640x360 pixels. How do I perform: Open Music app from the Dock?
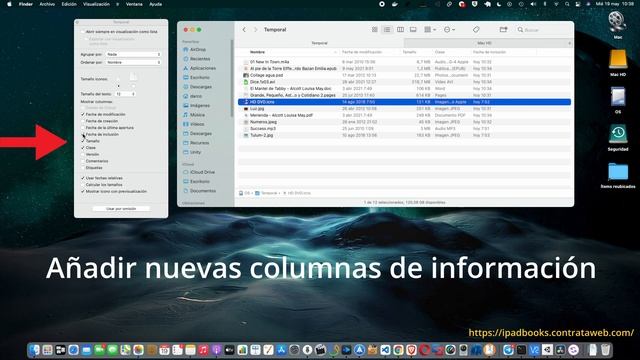point(203,350)
